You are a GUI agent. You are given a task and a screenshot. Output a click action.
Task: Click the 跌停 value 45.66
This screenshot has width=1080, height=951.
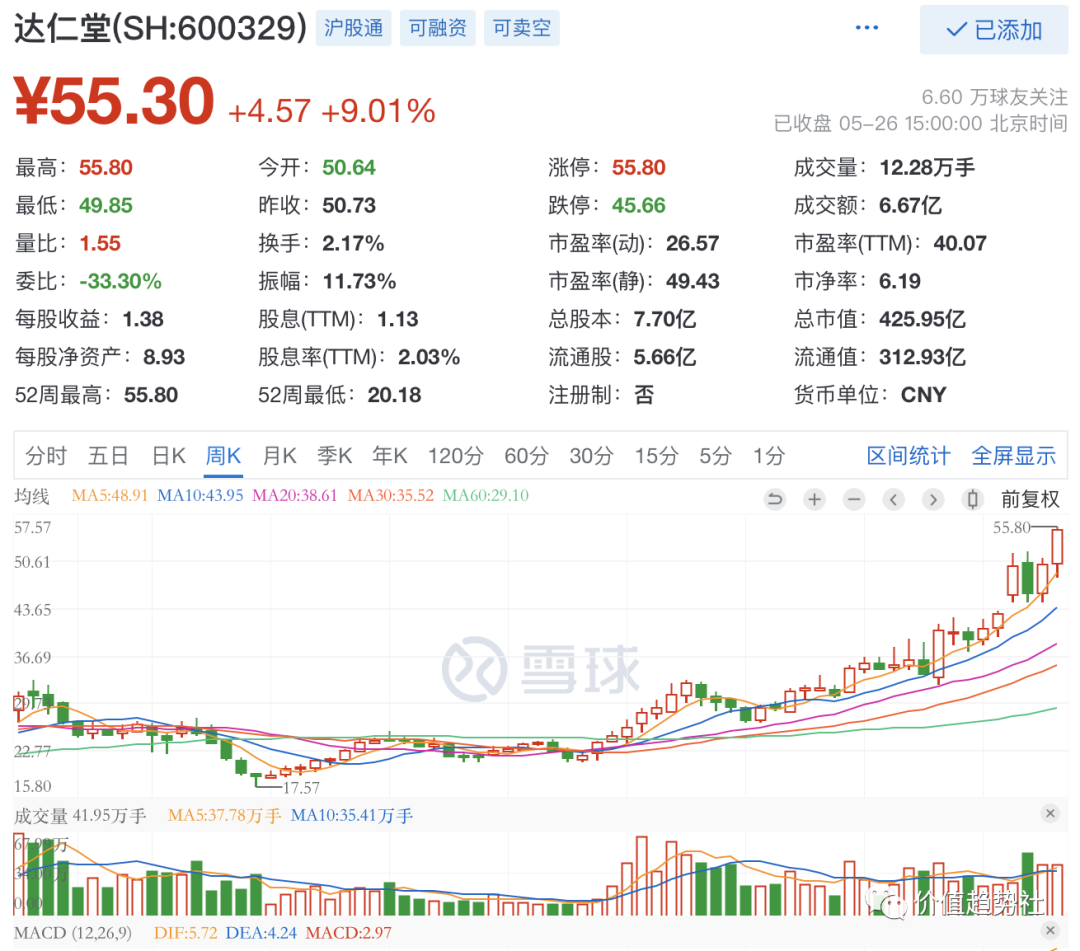pos(638,205)
